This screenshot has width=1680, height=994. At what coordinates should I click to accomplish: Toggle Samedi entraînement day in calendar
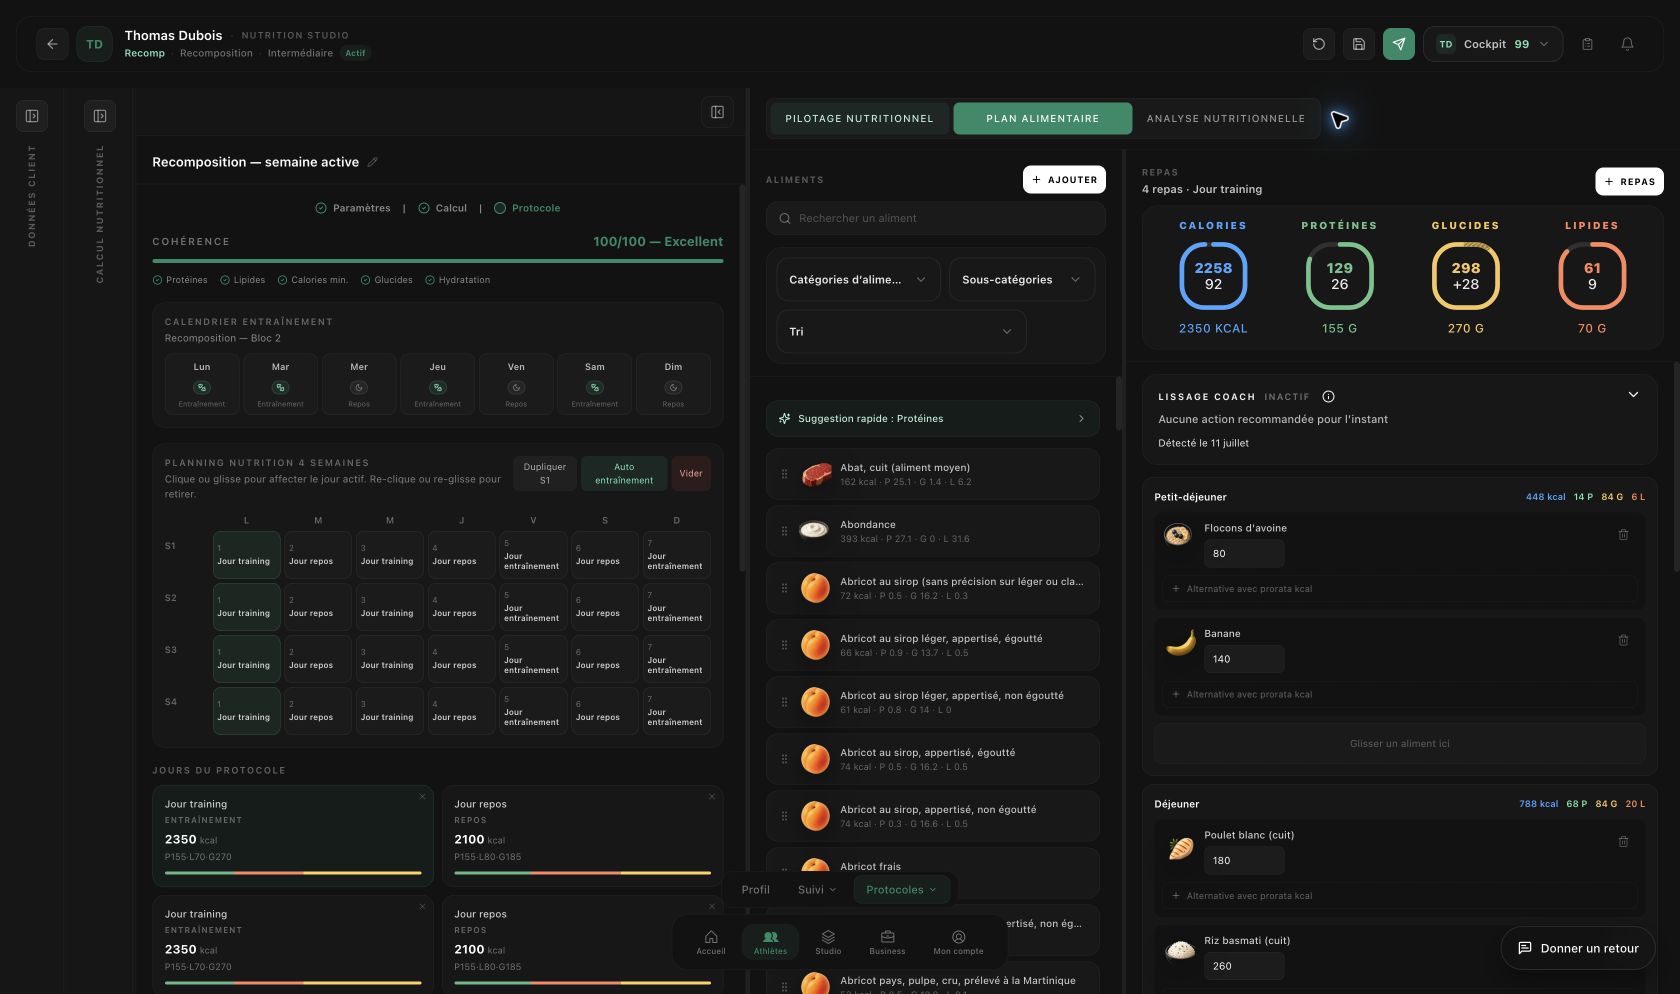click(x=595, y=384)
